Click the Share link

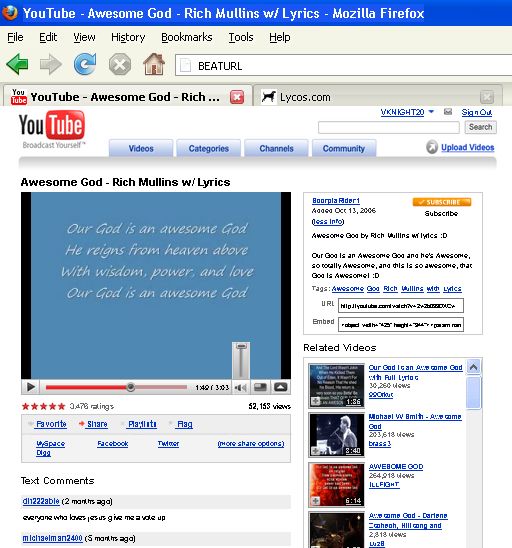pos(97,424)
